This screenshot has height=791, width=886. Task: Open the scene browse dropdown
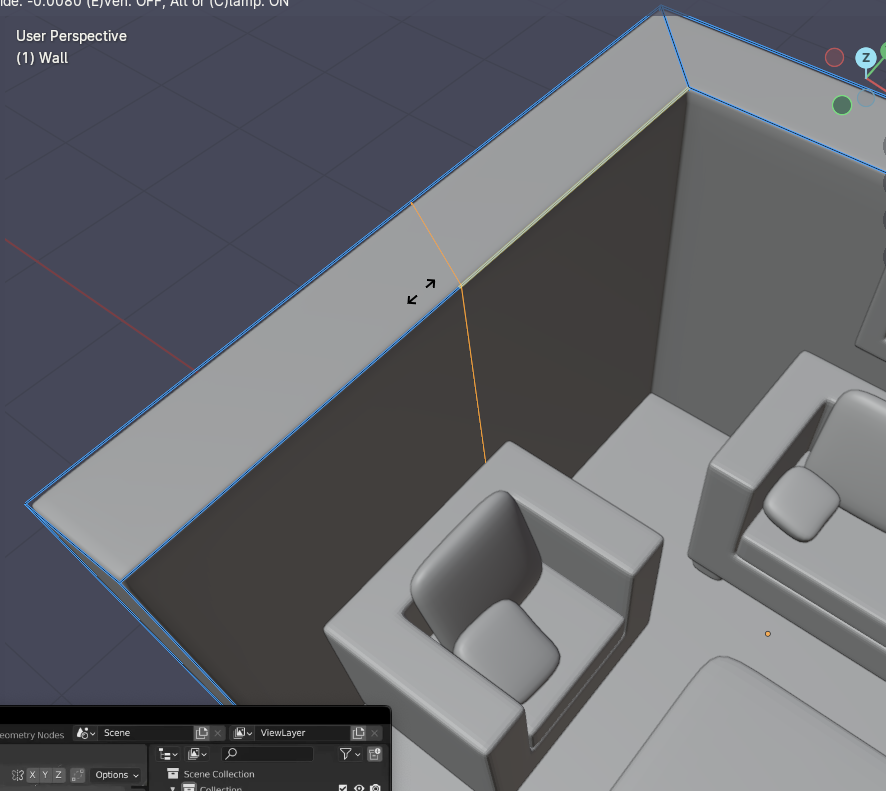[85, 733]
